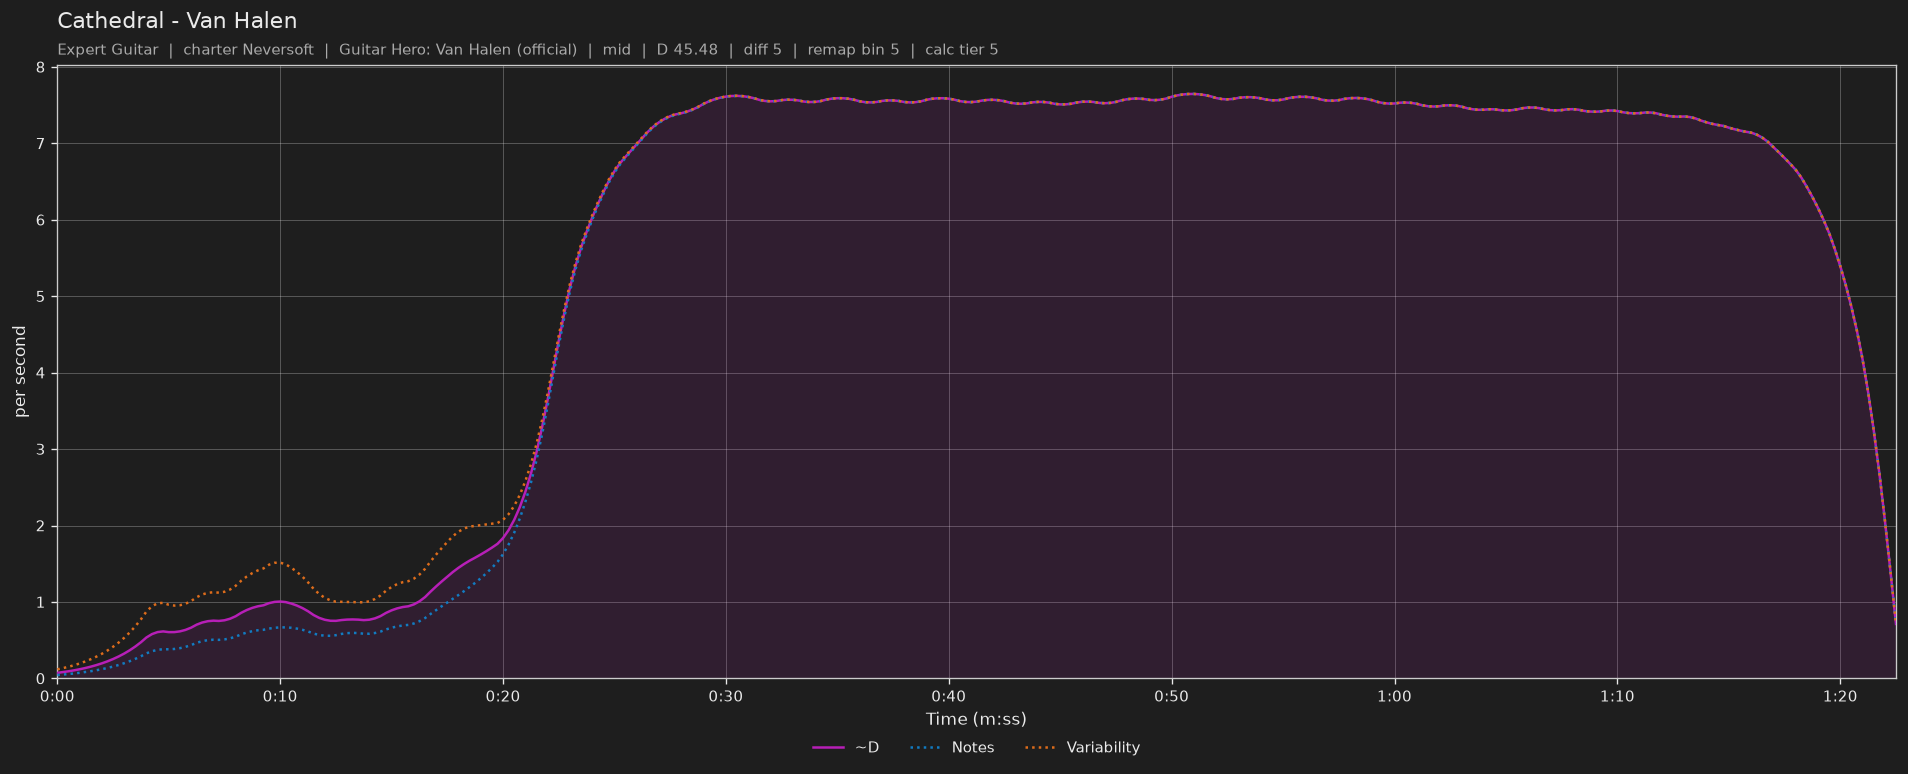Click the y-axis tick label 4
Screen dimensions: 1908x774
click(41, 374)
